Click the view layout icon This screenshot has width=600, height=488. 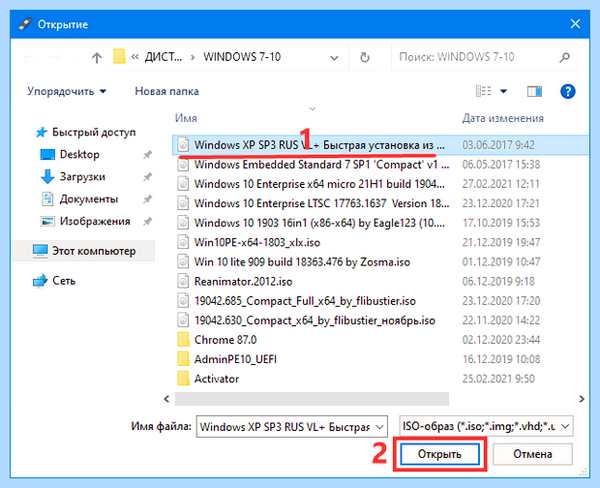(x=483, y=91)
